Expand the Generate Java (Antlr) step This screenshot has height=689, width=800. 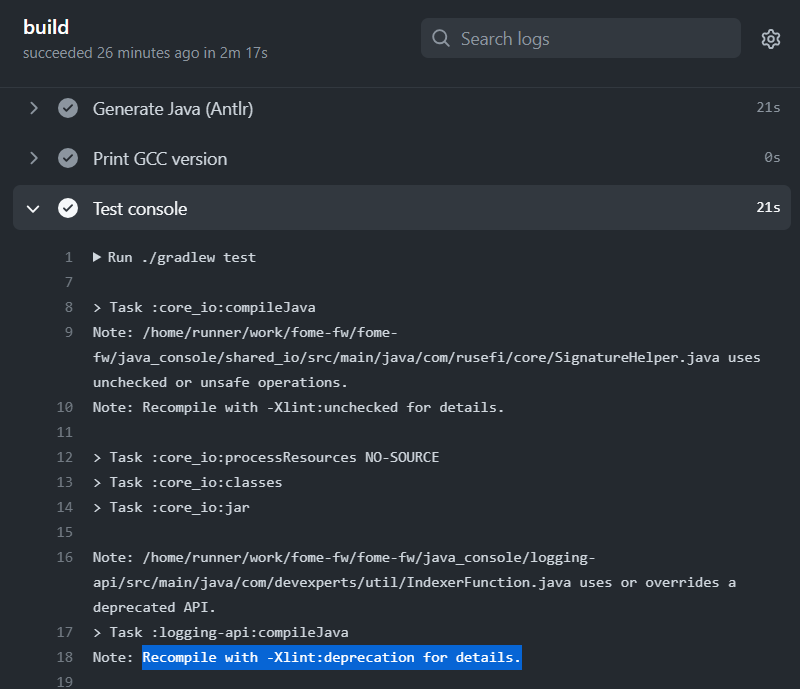(33, 108)
